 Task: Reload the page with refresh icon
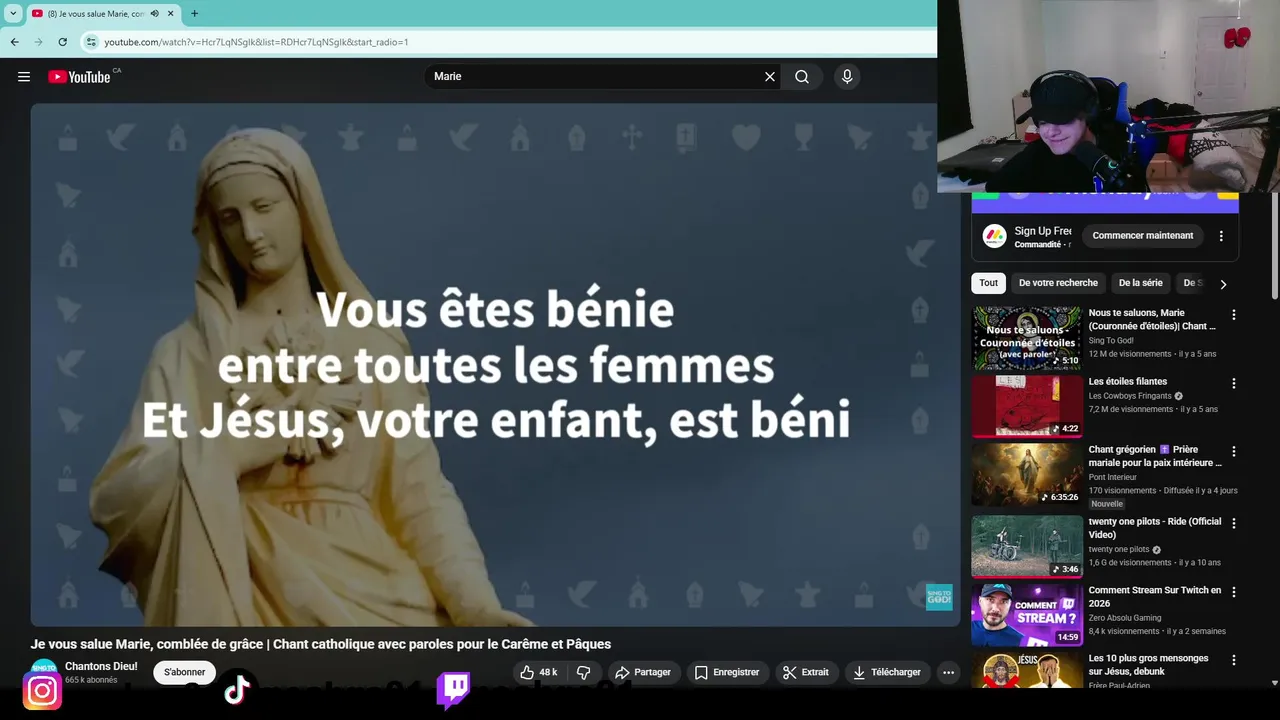tap(62, 42)
